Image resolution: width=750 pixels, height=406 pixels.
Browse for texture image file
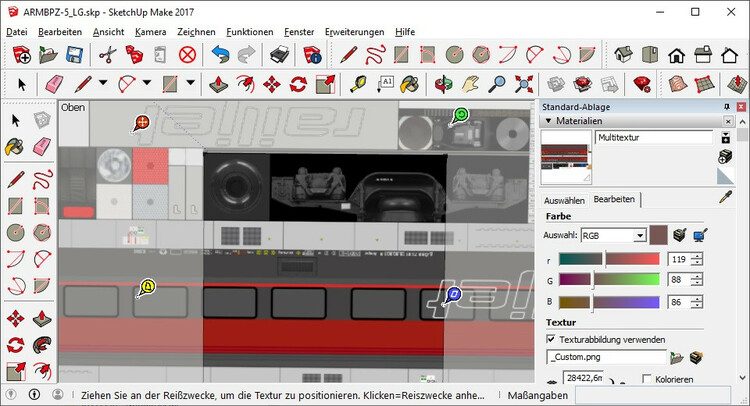[677, 357]
